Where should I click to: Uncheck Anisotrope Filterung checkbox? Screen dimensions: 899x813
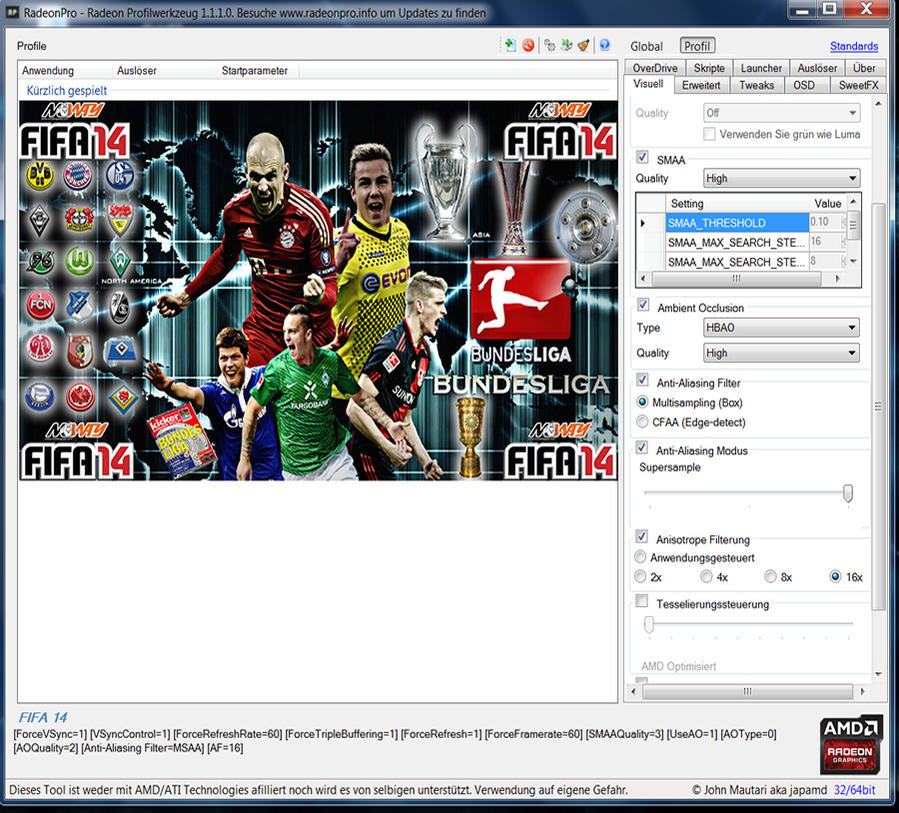(642, 537)
